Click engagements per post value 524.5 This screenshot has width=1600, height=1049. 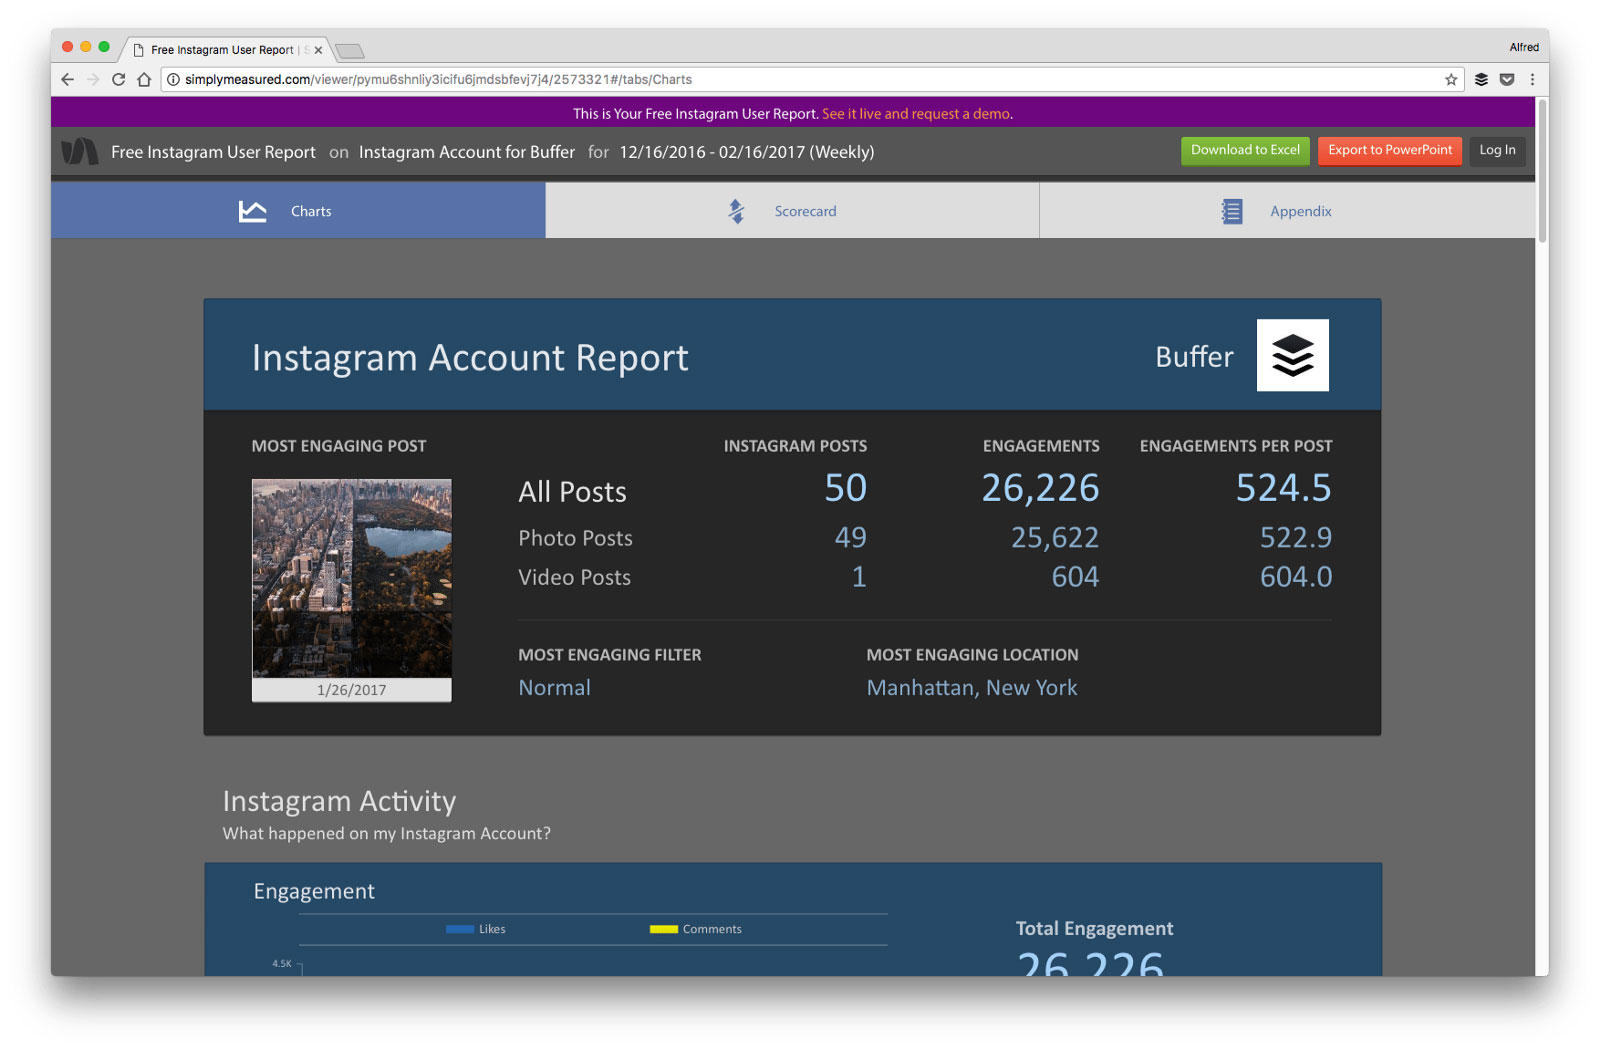pyautogui.click(x=1284, y=488)
